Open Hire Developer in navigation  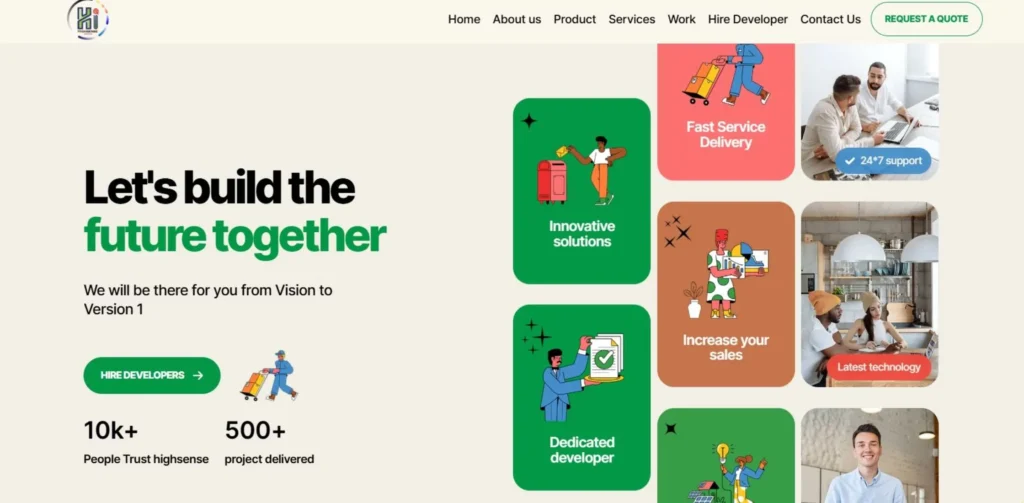[748, 20]
